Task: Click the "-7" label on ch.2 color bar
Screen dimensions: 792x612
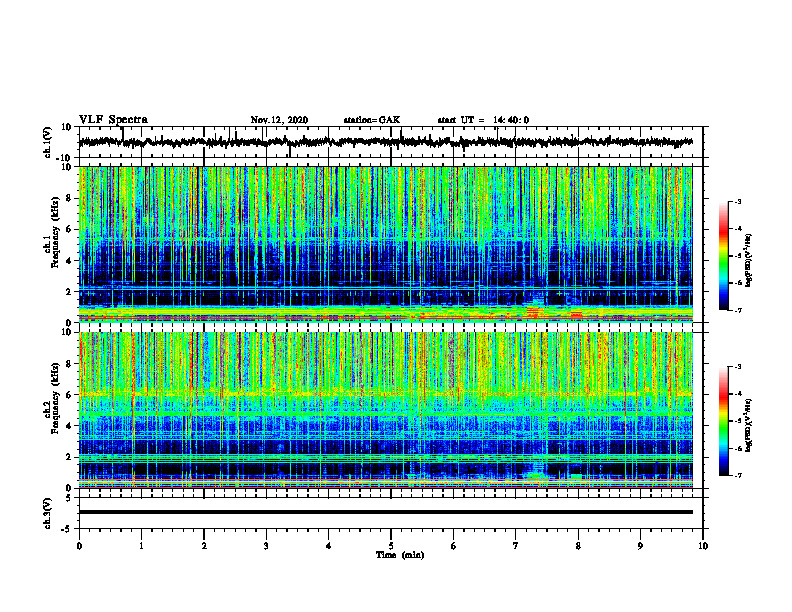Action: [737, 475]
